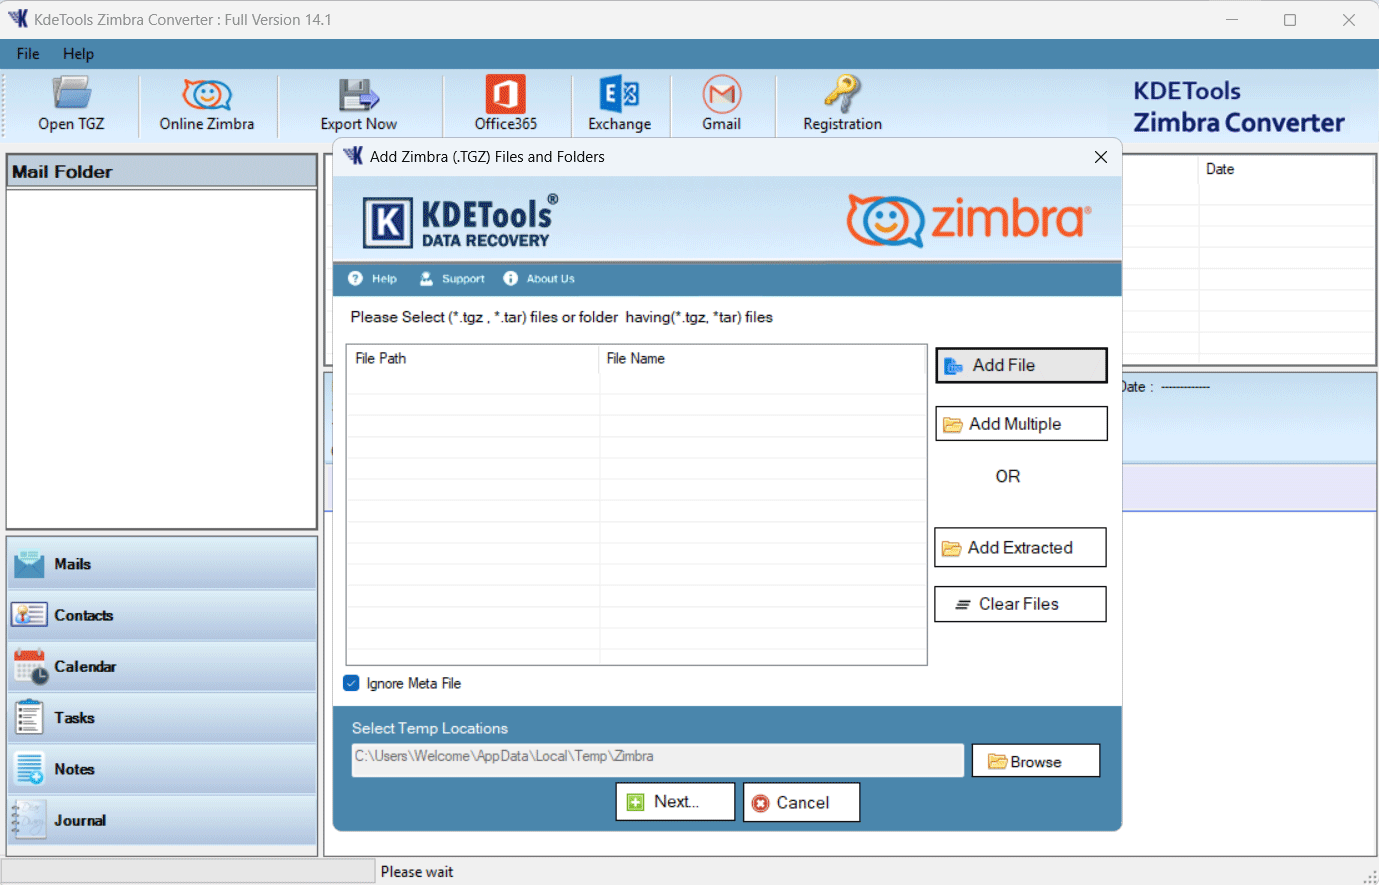Click the Export Now toolbar icon
Screen dimensions: 1379x885
pyautogui.click(x=358, y=104)
